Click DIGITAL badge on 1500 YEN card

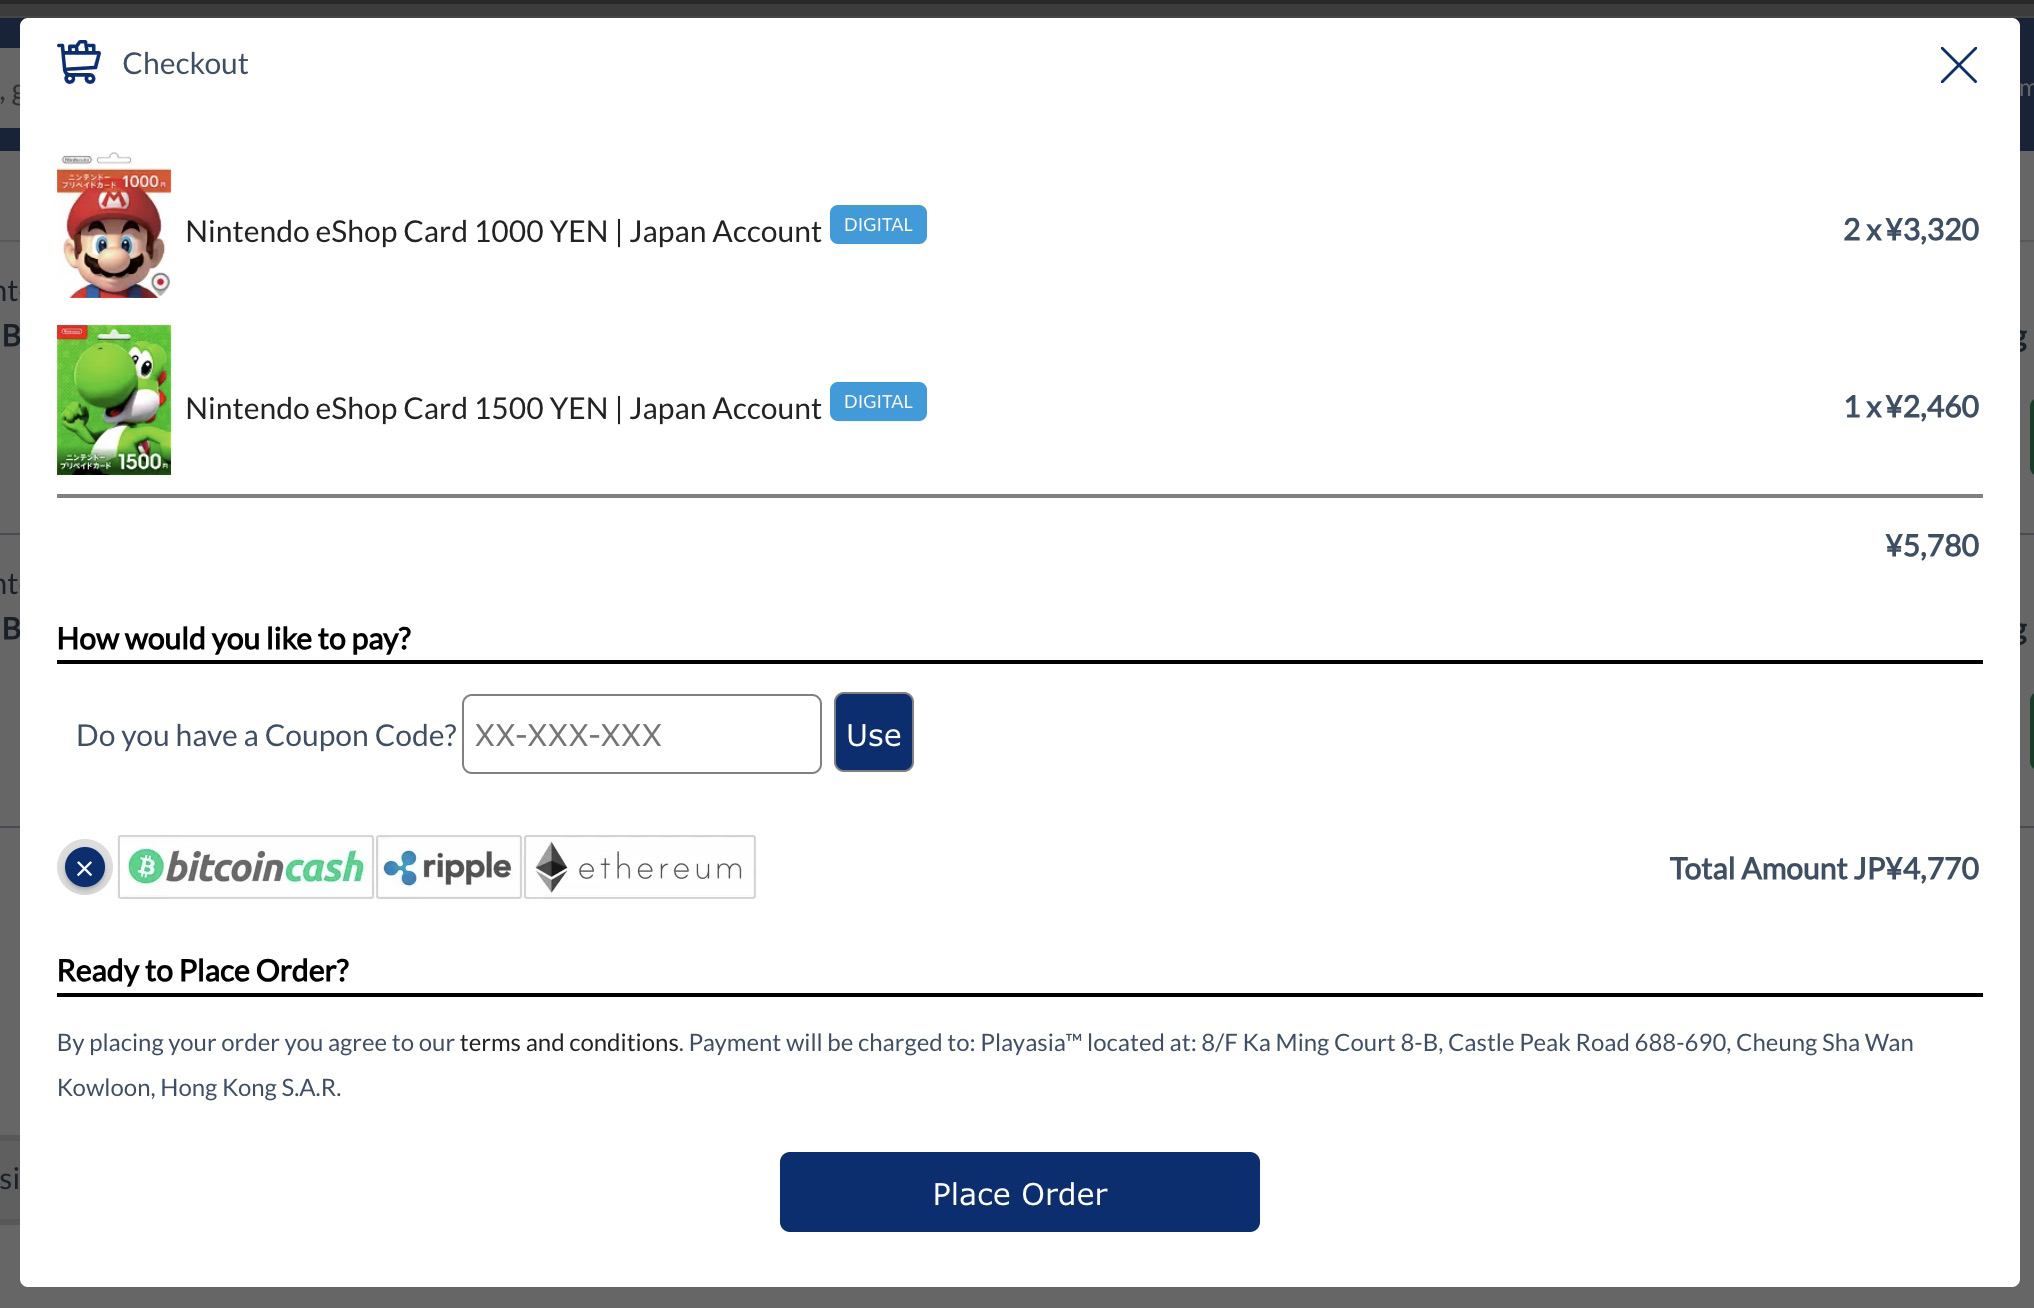coord(878,402)
